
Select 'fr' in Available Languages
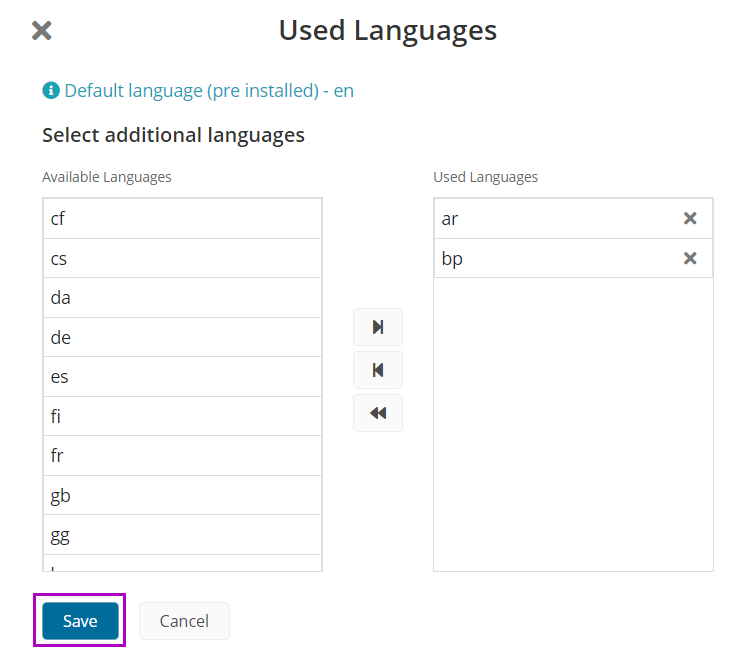pos(182,456)
